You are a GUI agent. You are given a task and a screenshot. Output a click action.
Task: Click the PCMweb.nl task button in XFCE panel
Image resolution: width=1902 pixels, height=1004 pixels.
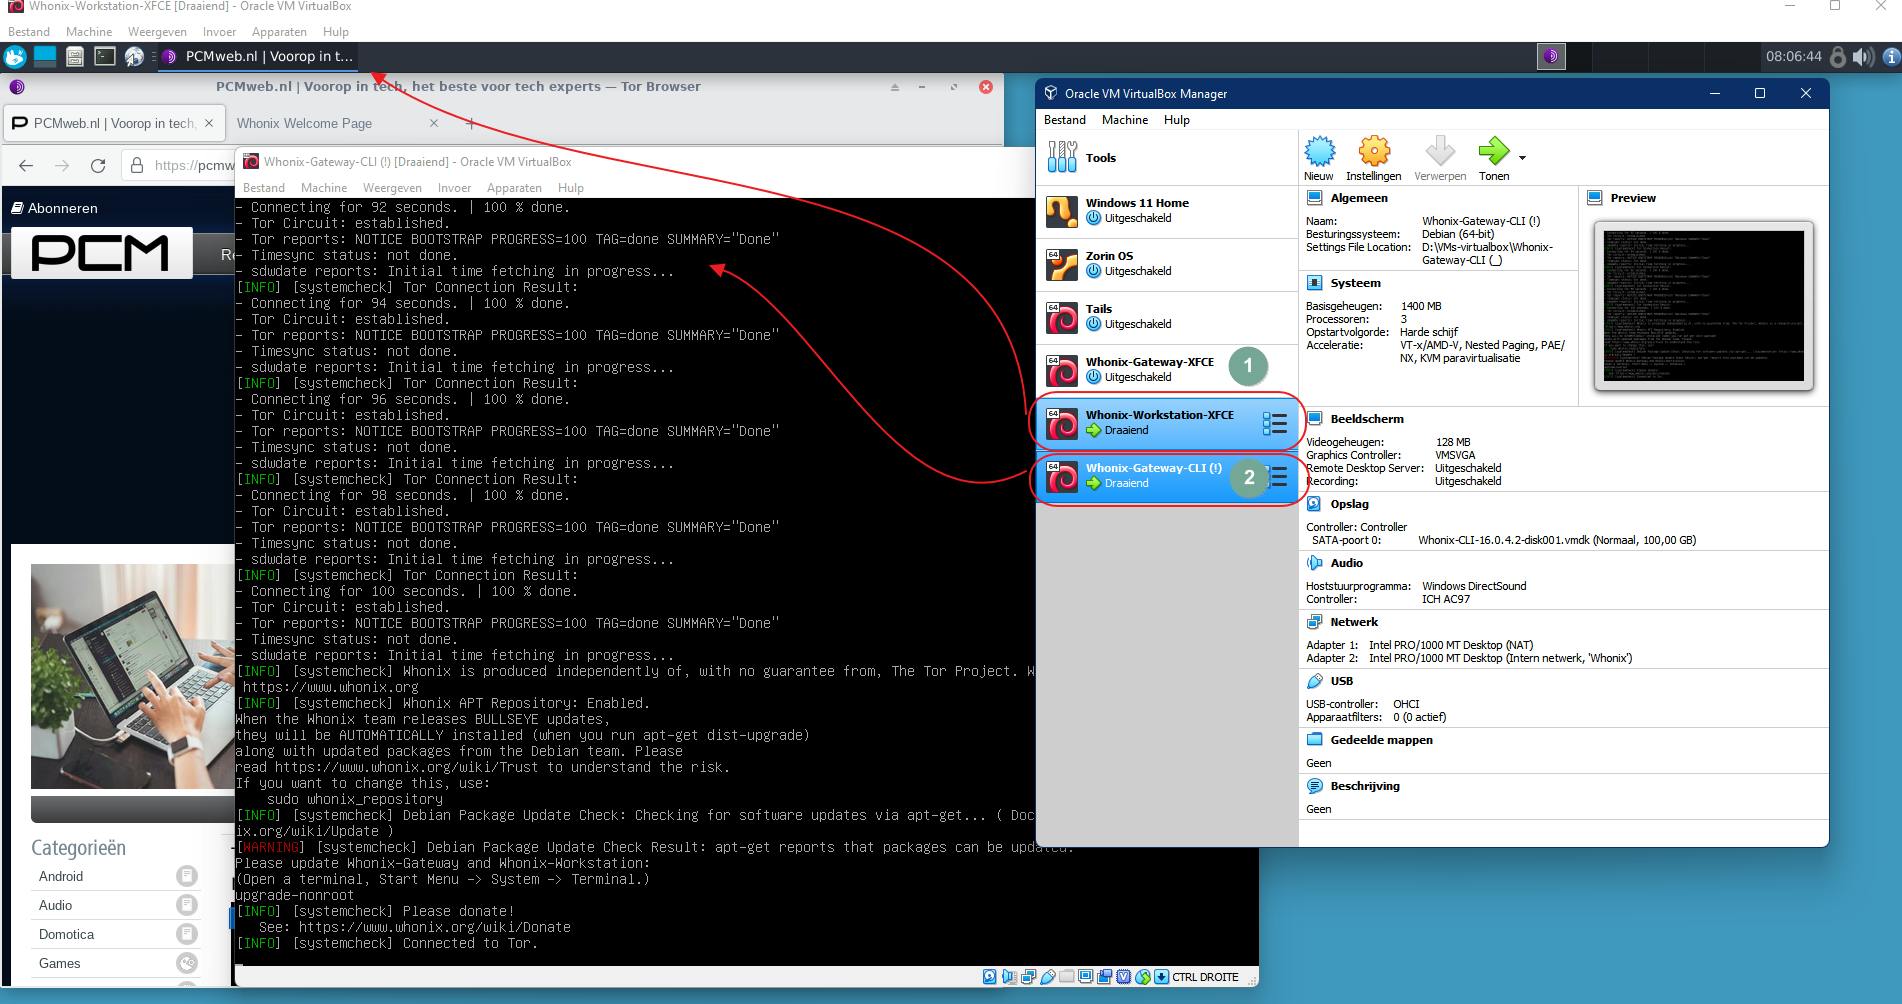(x=257, y=56)
